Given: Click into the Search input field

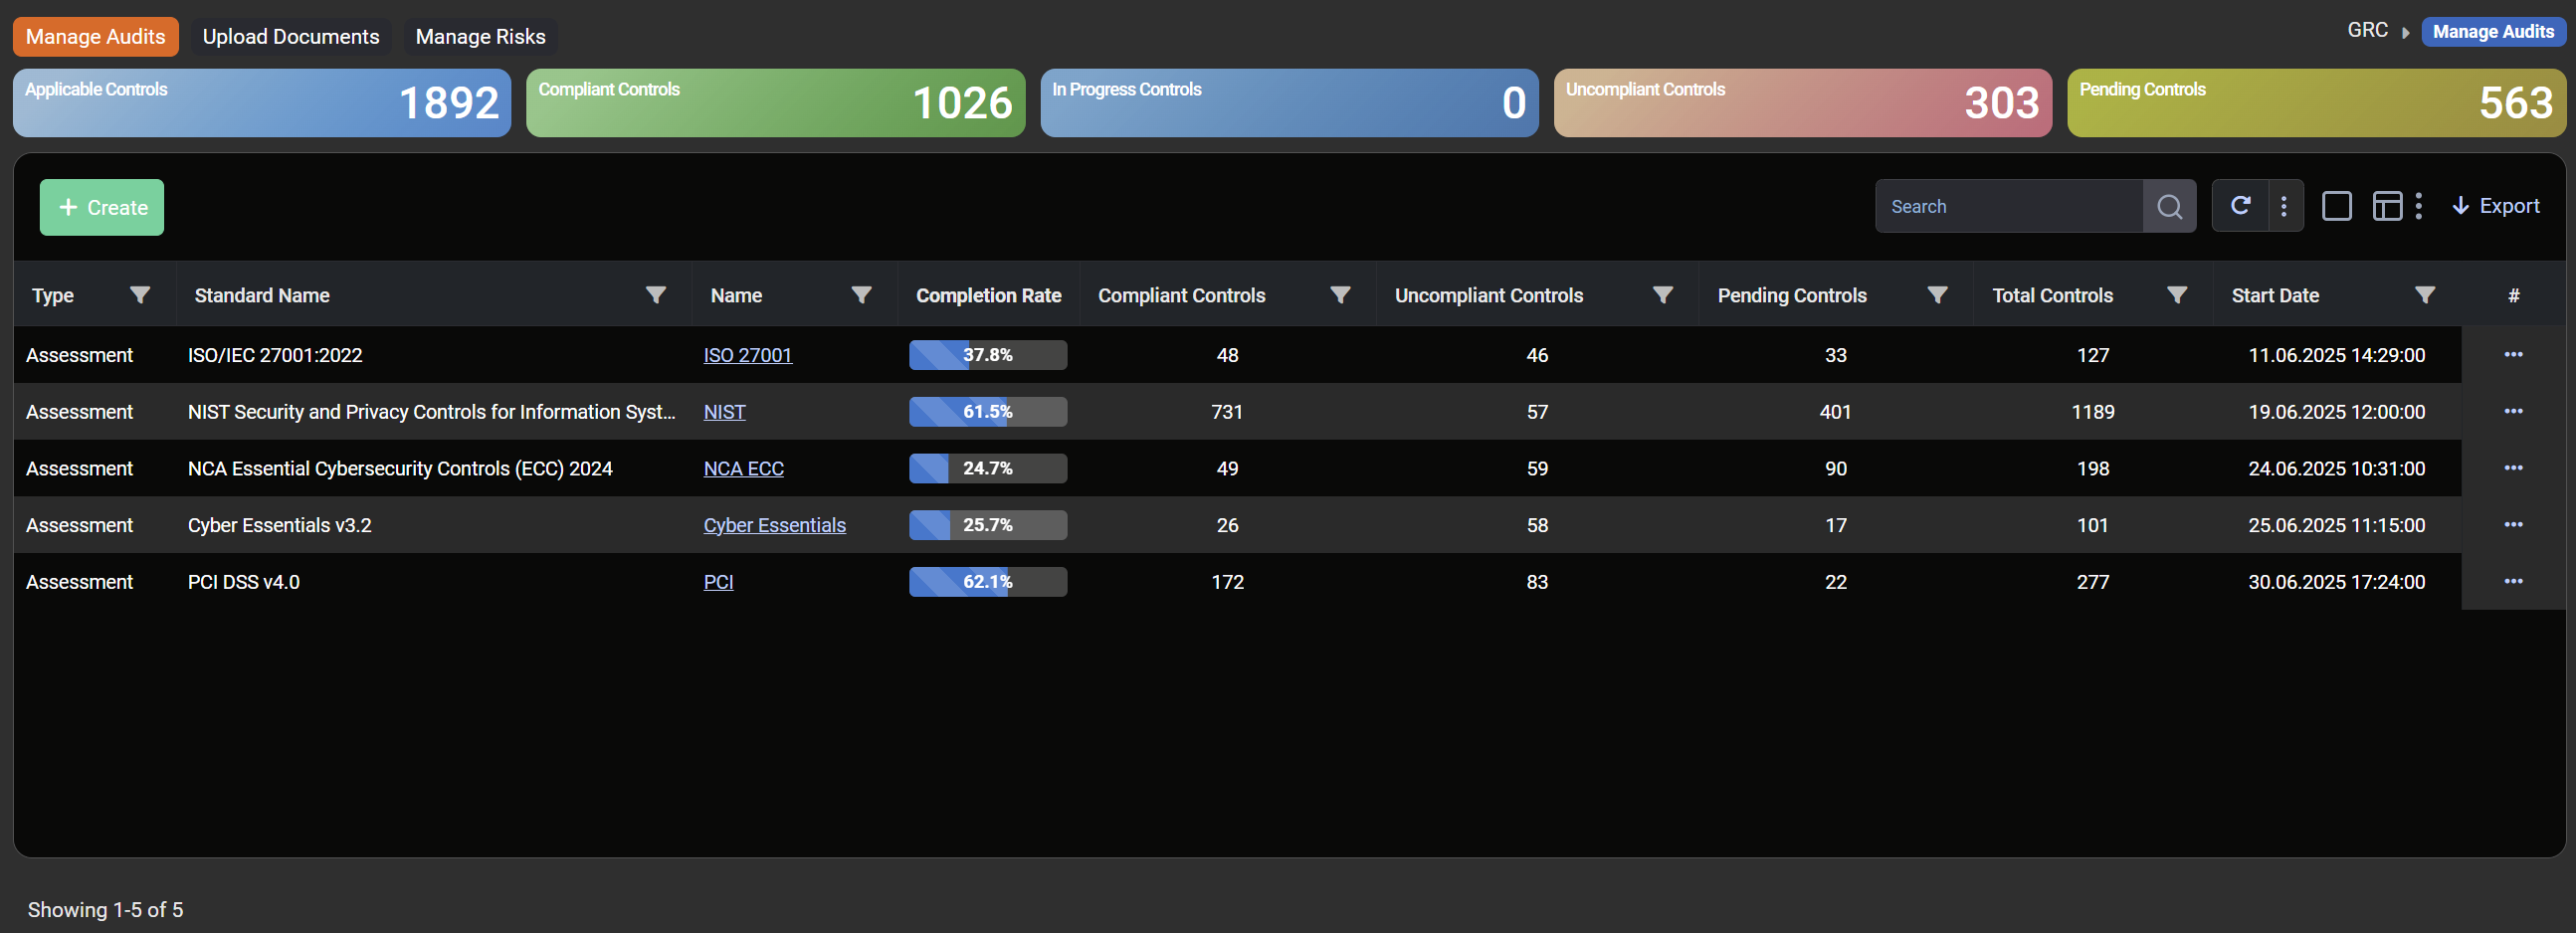Looking at the screenshot, I should pyautogui.click(x=2008, y=207).
